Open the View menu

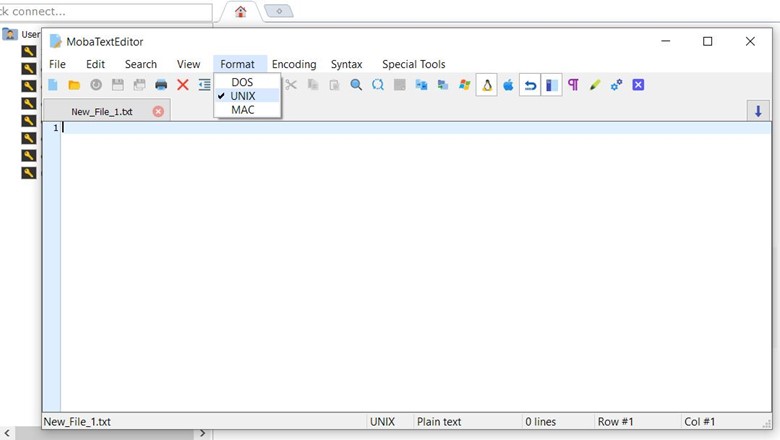coord(189,64)
